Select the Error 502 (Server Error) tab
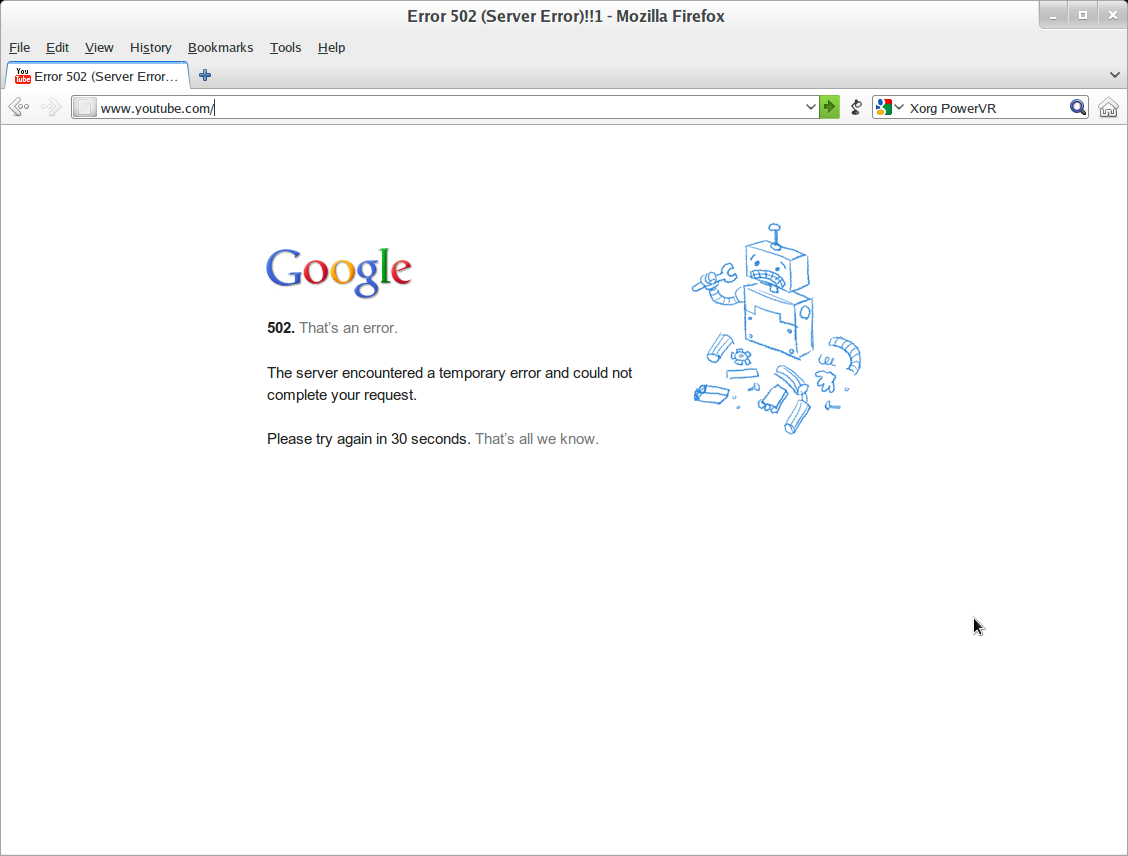The height and width of the screenshot is (856, 1128). (x=98, y=76)
